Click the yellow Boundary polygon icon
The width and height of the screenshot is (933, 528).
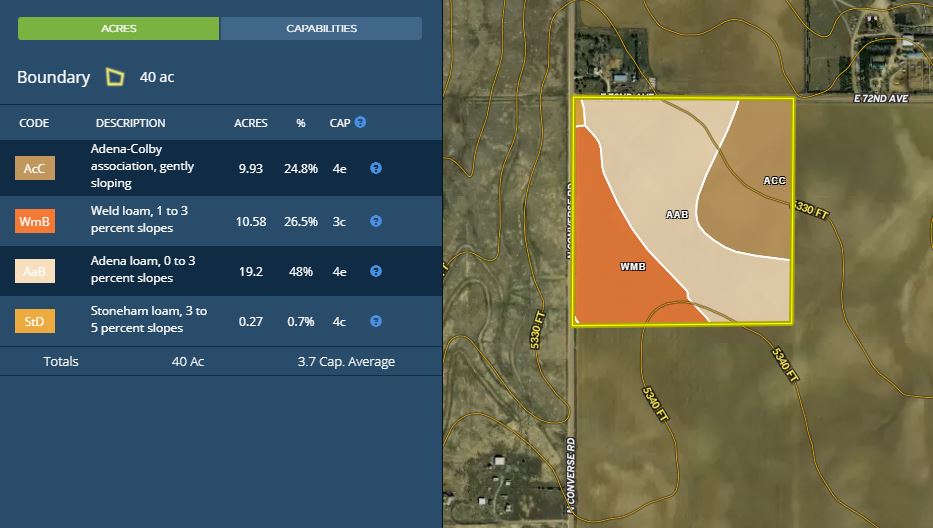117,77
